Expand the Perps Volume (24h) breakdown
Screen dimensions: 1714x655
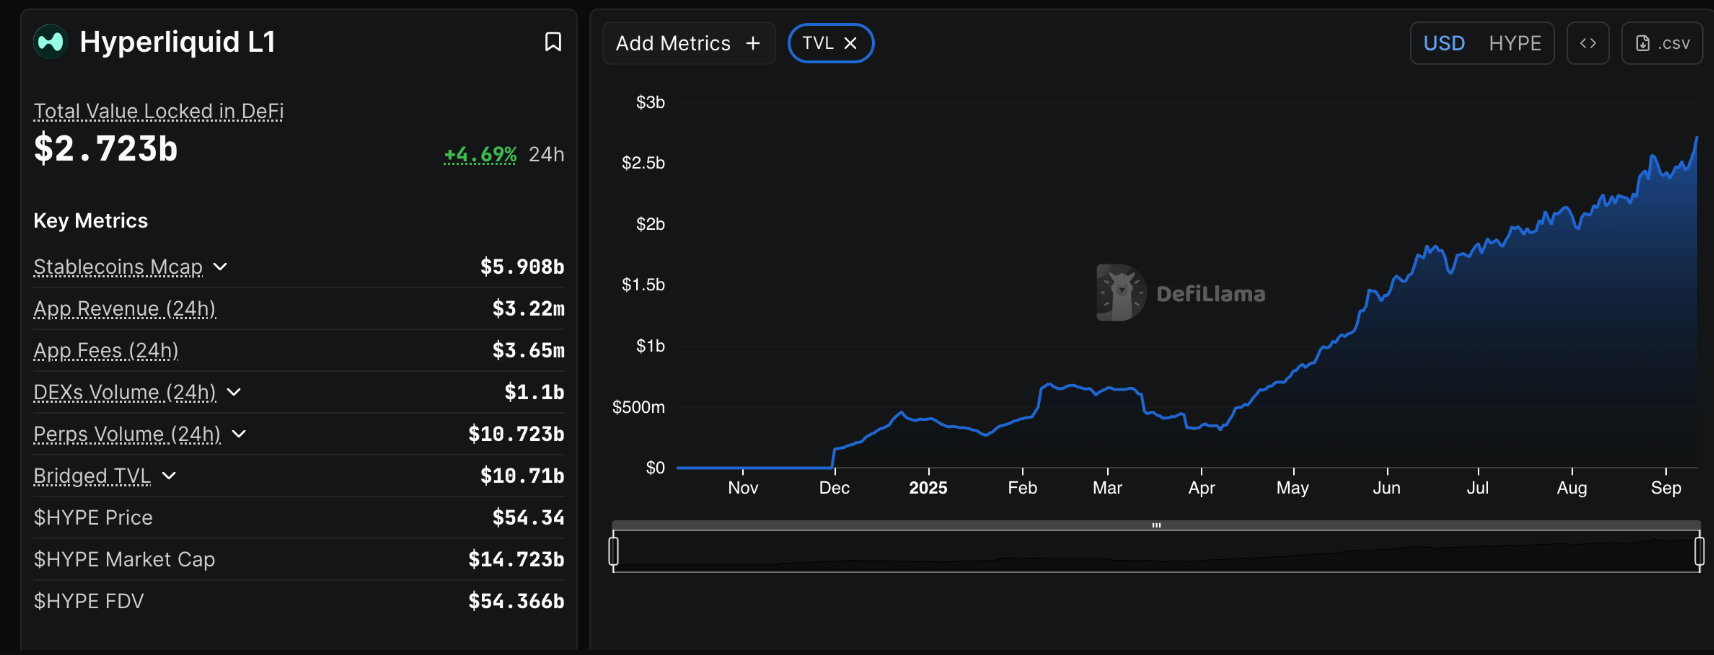[x=239, y=434]
